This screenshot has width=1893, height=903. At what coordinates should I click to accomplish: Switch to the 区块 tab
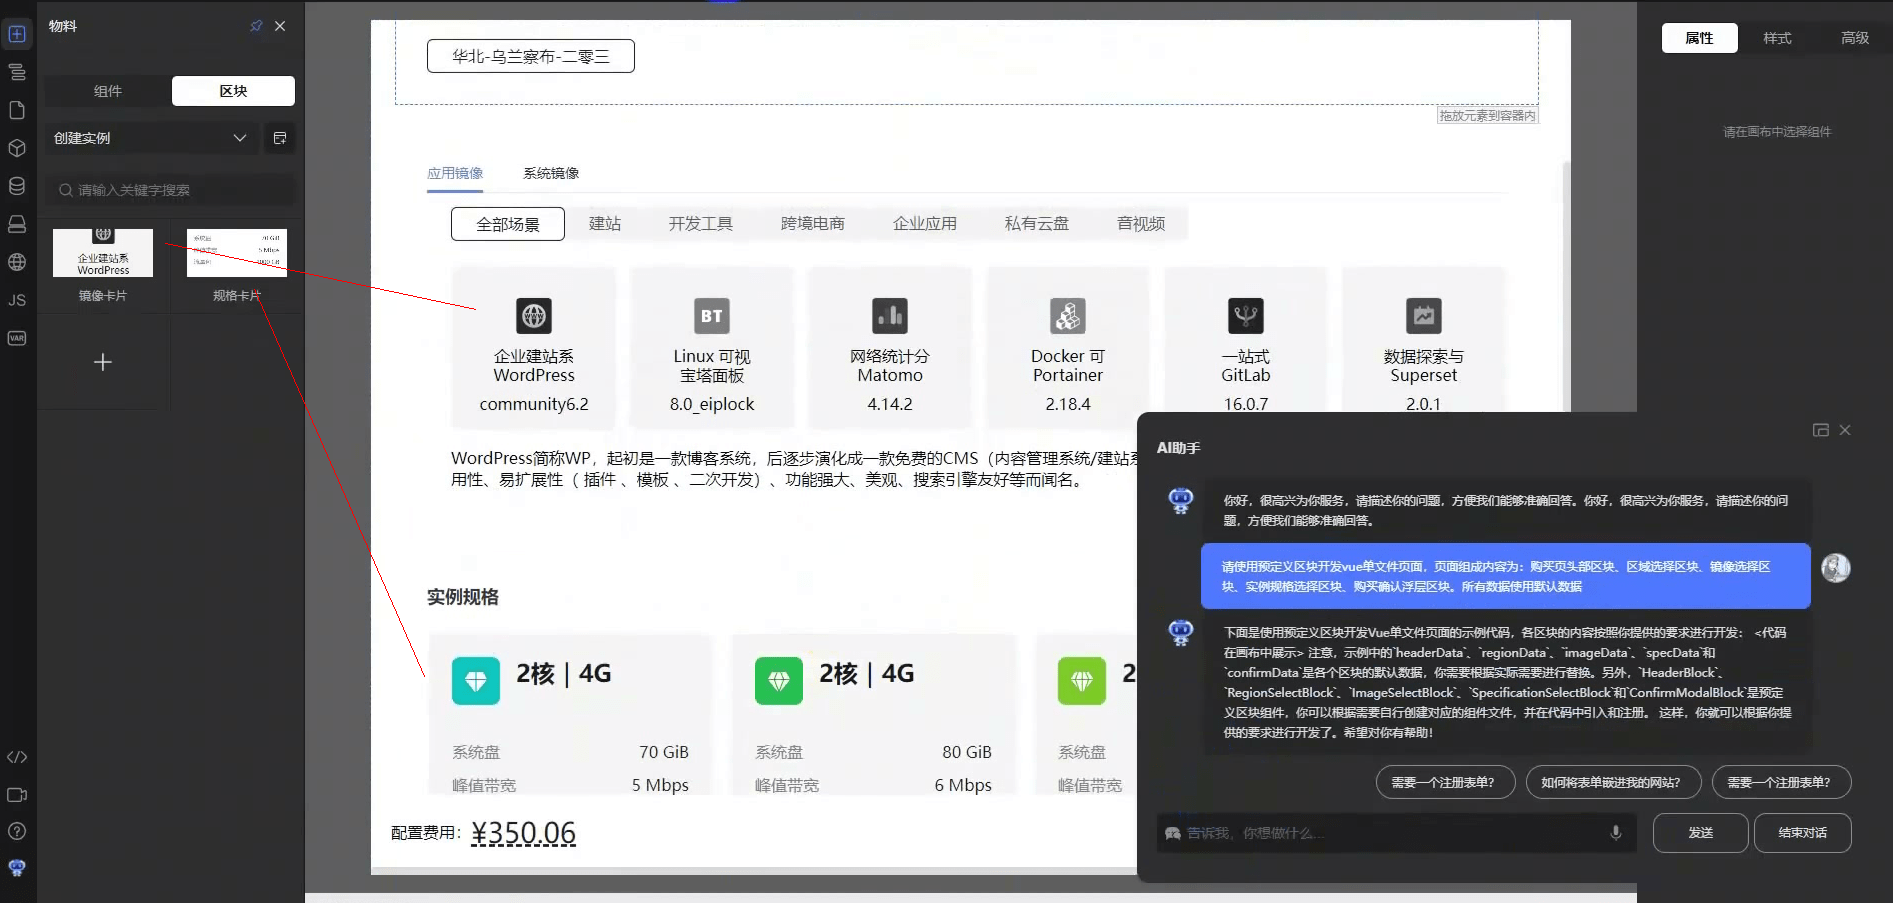click(233, 90)
